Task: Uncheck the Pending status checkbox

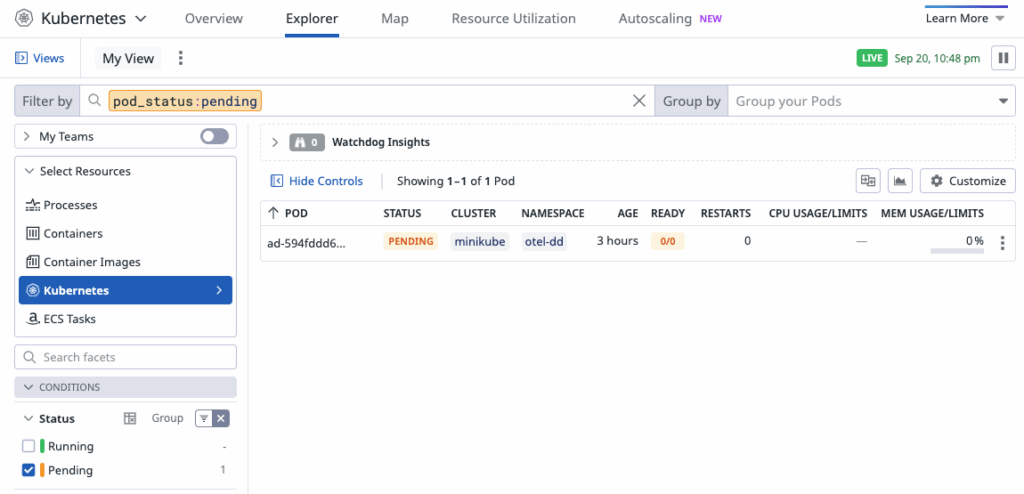Action: point(28,470)
